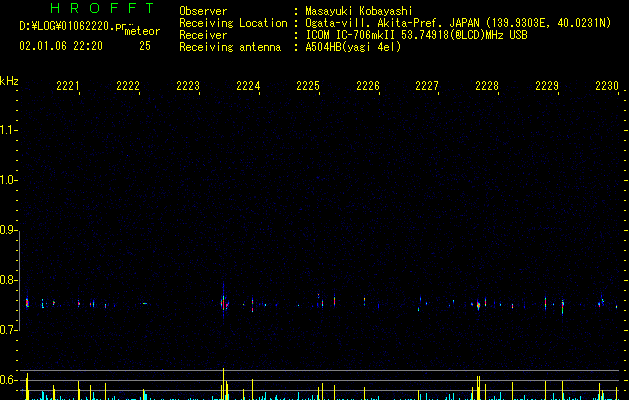This screenshot has width=629, height=400.
Task: Click the 2226 time marker
Action: pyautogui.click(x=368, y=86)
